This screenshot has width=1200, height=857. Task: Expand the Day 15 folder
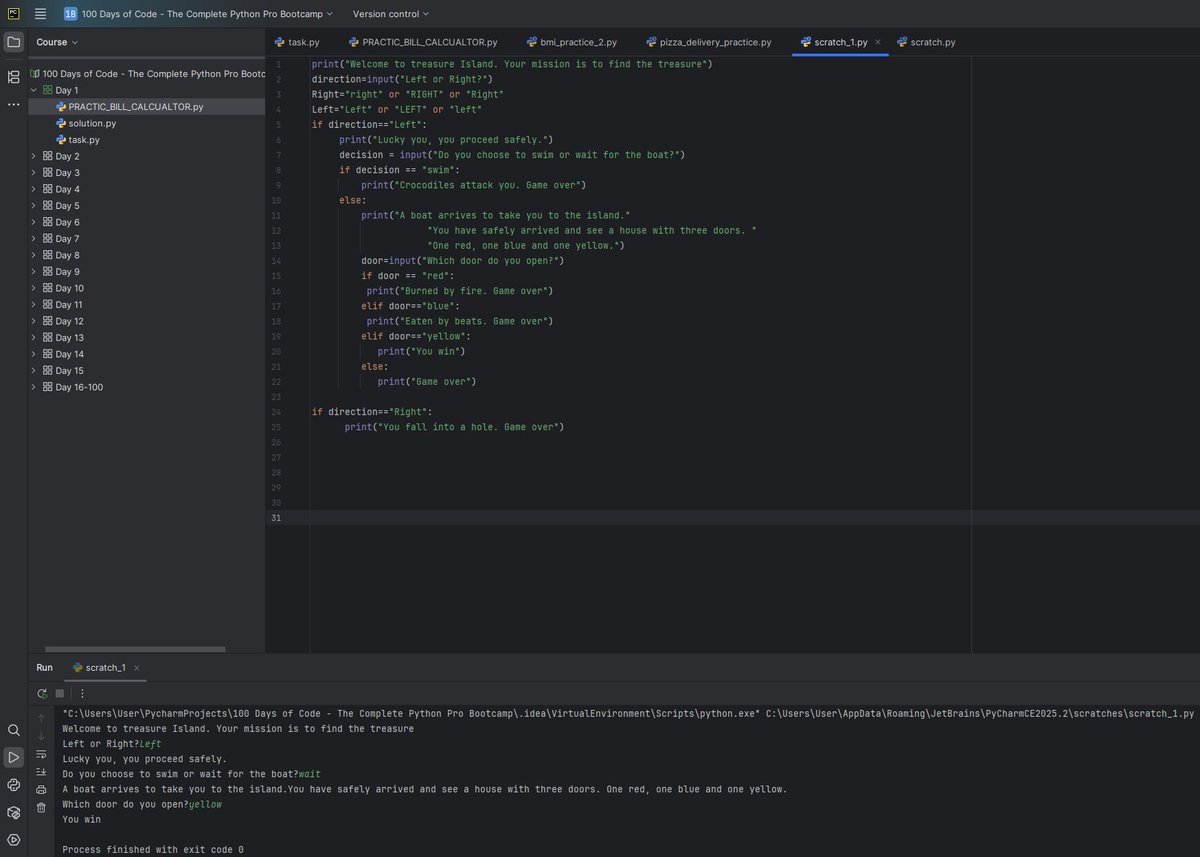(x=33, y=371)
